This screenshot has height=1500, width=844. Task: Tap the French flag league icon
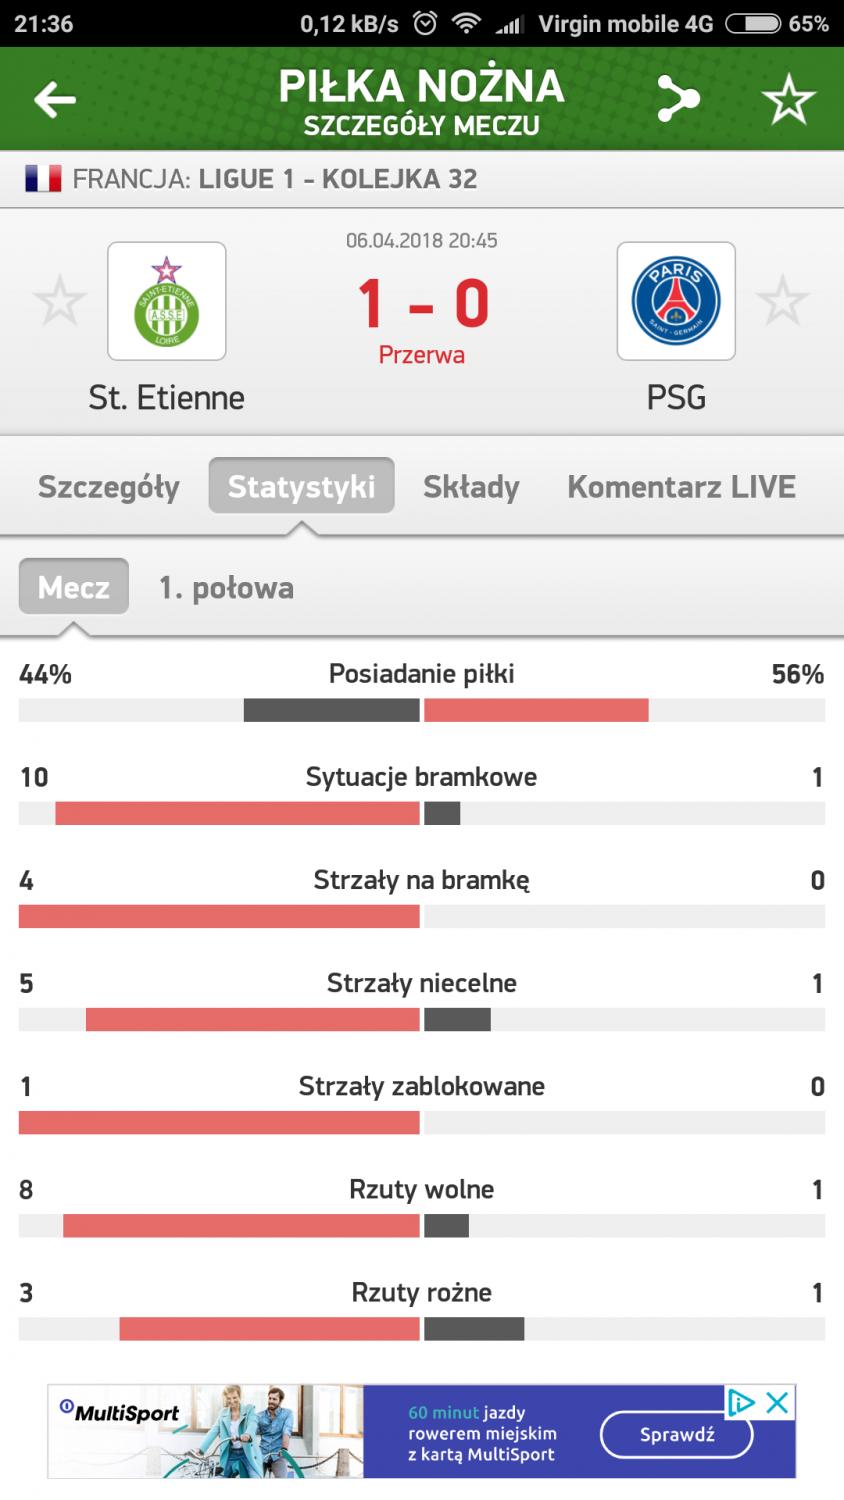point(43,179)
